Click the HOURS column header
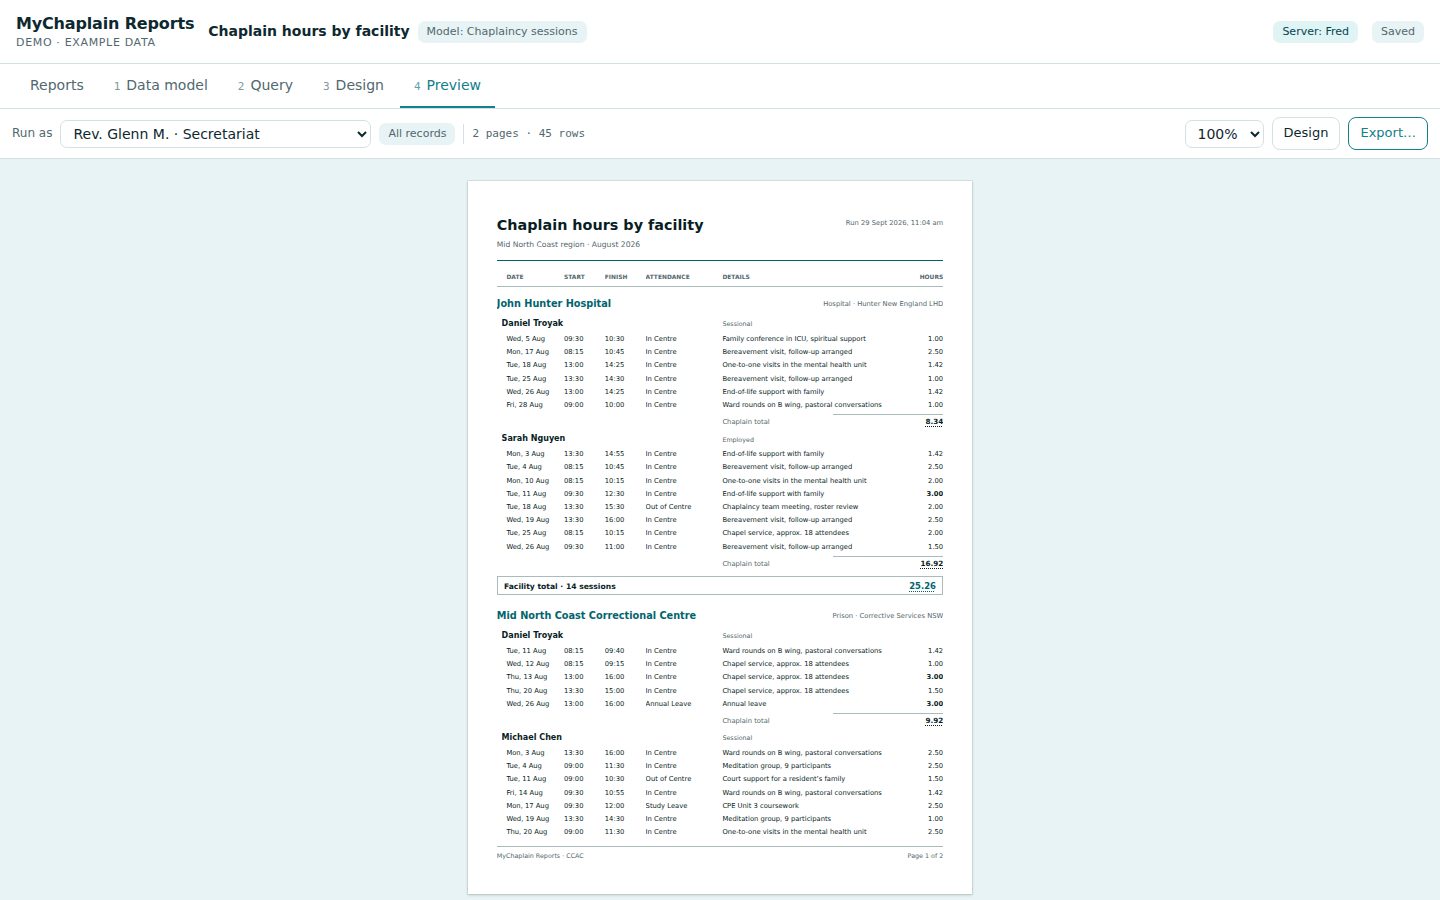 pos(931,277)
